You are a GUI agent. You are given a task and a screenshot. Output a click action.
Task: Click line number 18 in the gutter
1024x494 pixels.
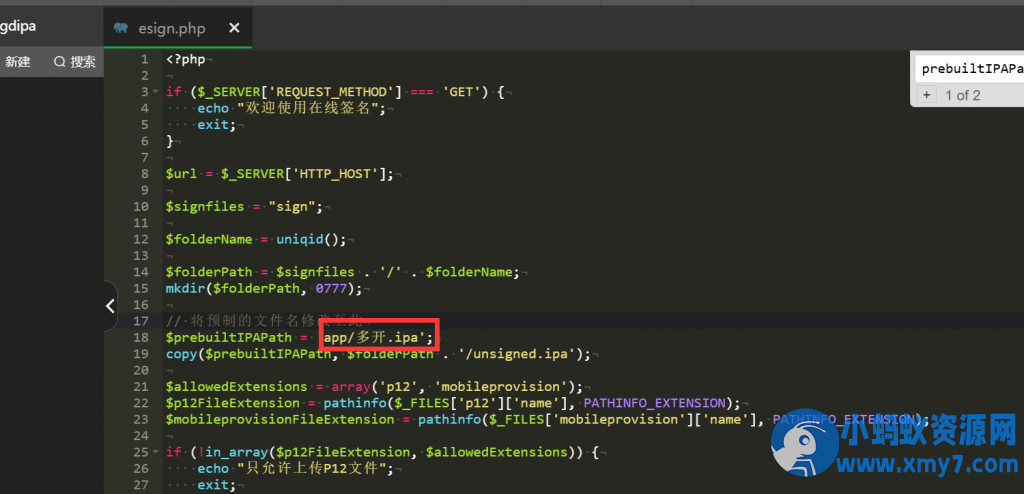pos(143,338)
